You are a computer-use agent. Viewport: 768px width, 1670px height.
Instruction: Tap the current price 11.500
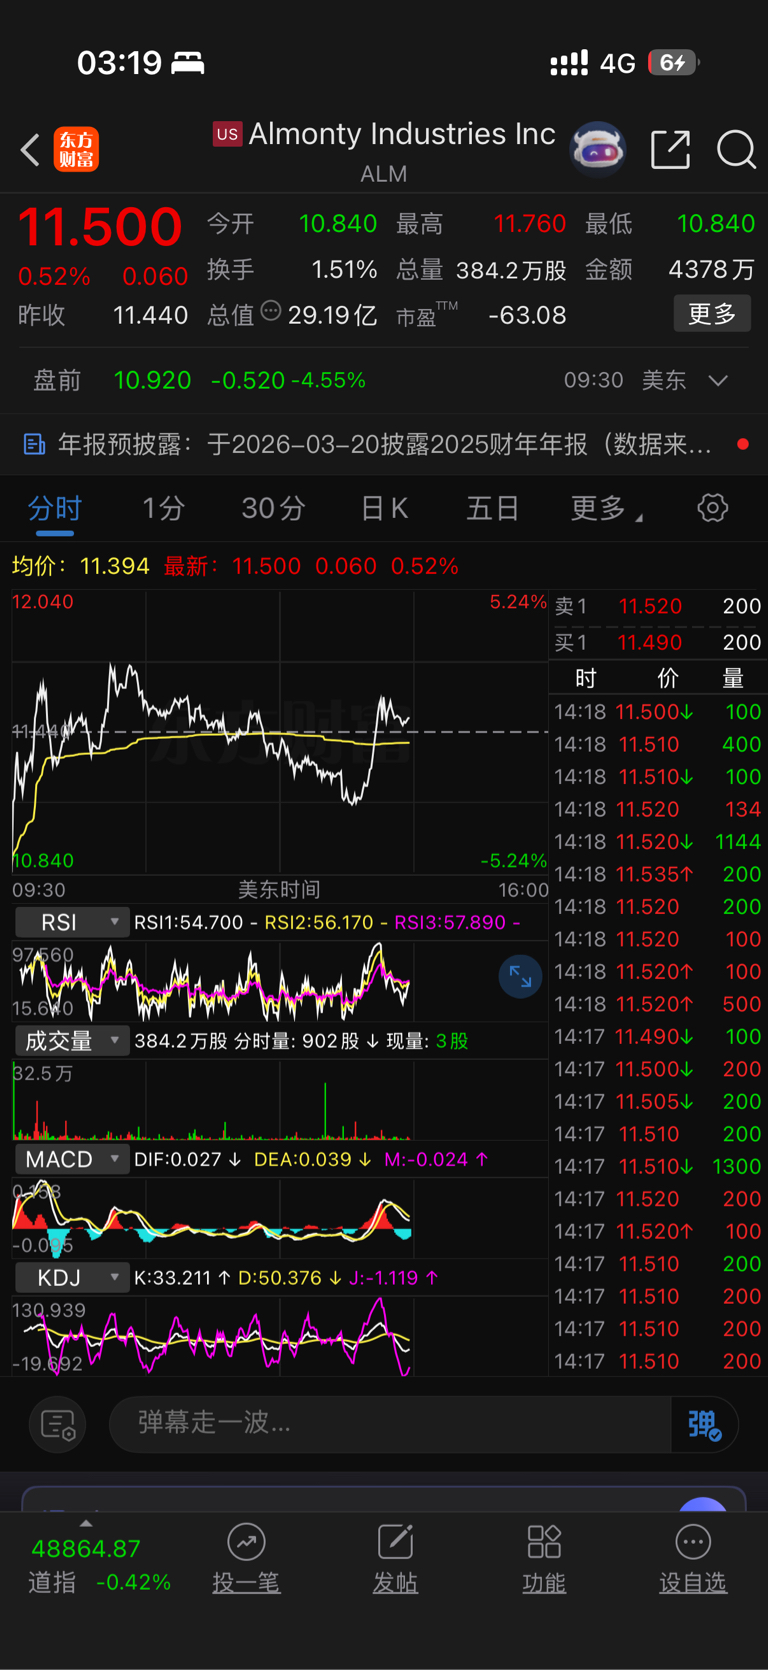tap(100, 226)
